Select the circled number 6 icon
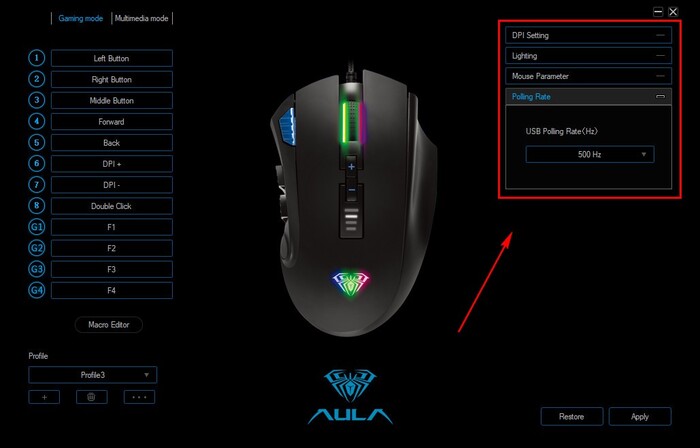This screenshot has height=448, width=700. (37, 163)
